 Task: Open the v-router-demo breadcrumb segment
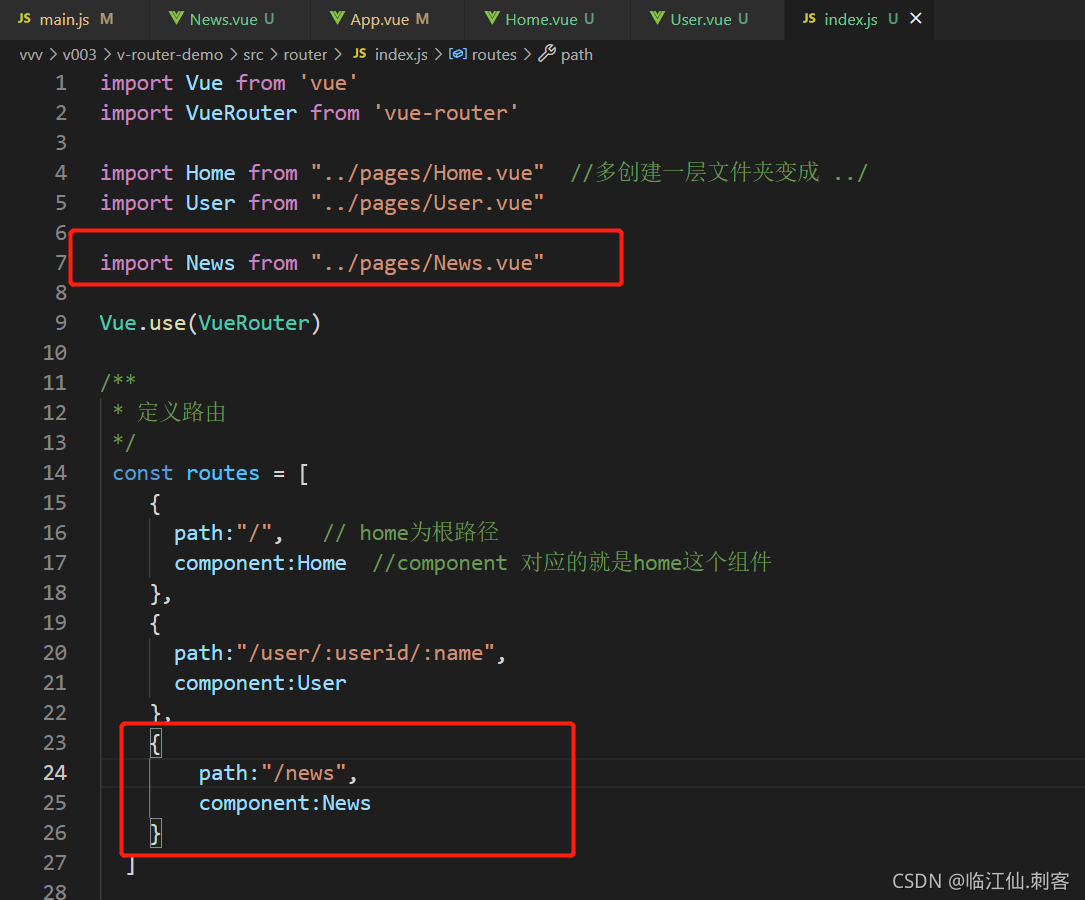point(170,55)
